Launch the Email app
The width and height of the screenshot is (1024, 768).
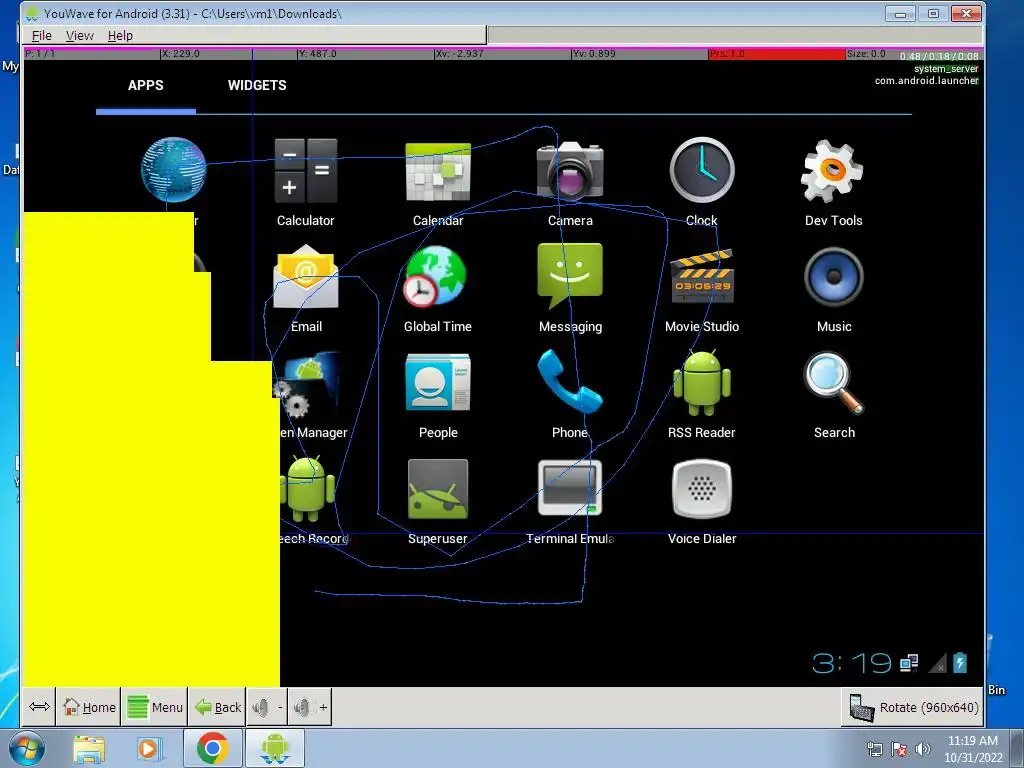(x=306, y=277)
